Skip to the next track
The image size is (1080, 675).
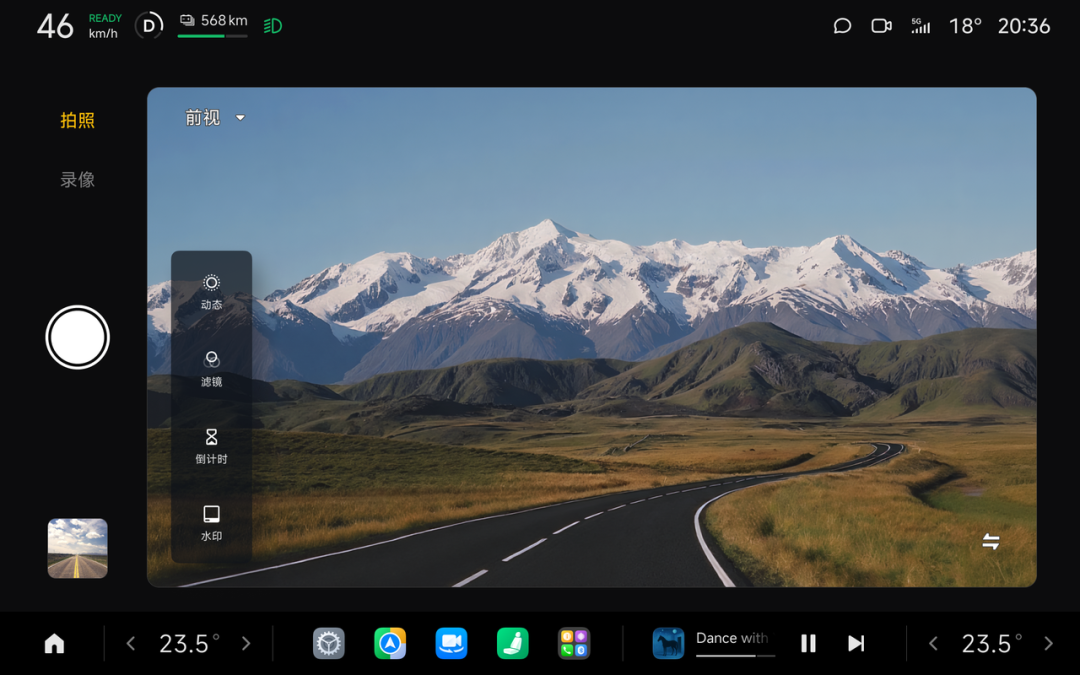(x=856, y=643)
